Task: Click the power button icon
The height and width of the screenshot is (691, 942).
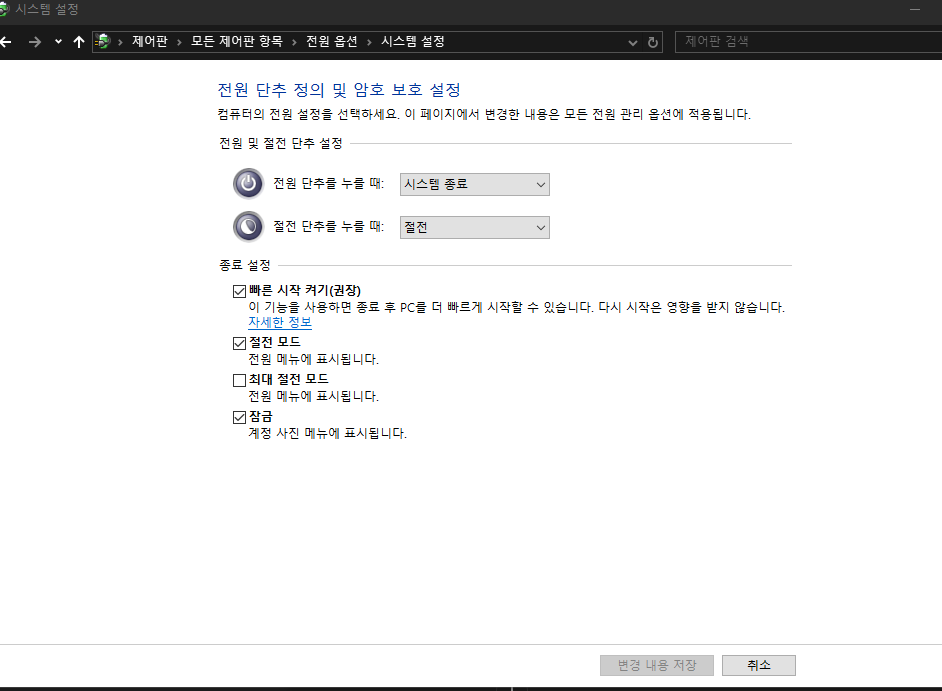Action: [248, 184]
